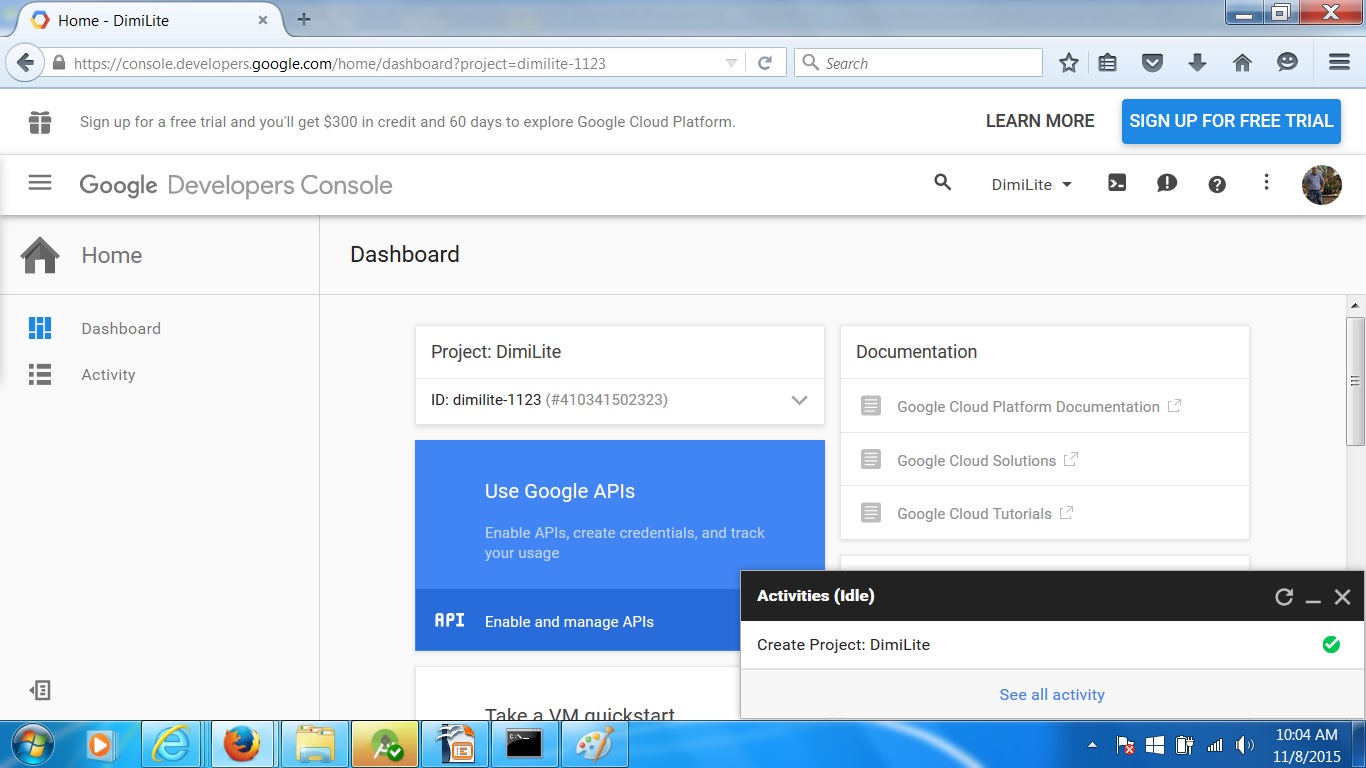Viewport: 1366px width, 768px height.
Task: Click Create Project: DimiLite activity entry
Action: (843, 645)
